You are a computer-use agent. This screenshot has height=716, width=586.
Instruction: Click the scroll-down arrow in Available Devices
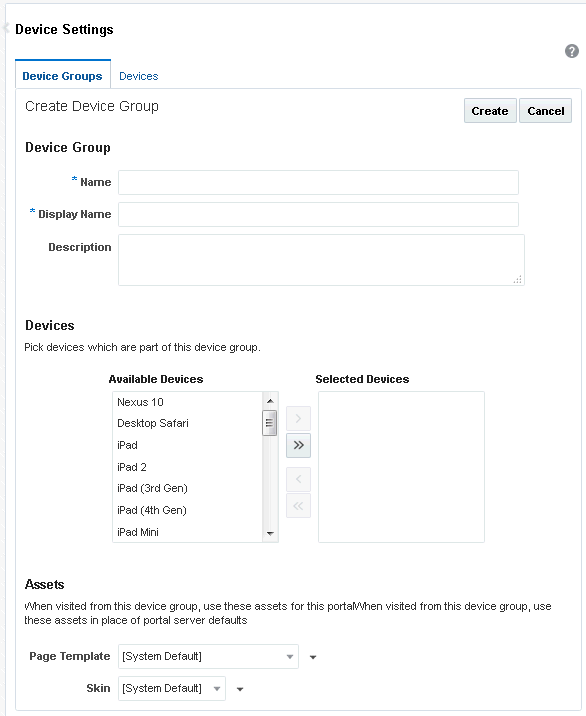pyautogui.click(x=270, y=533)
